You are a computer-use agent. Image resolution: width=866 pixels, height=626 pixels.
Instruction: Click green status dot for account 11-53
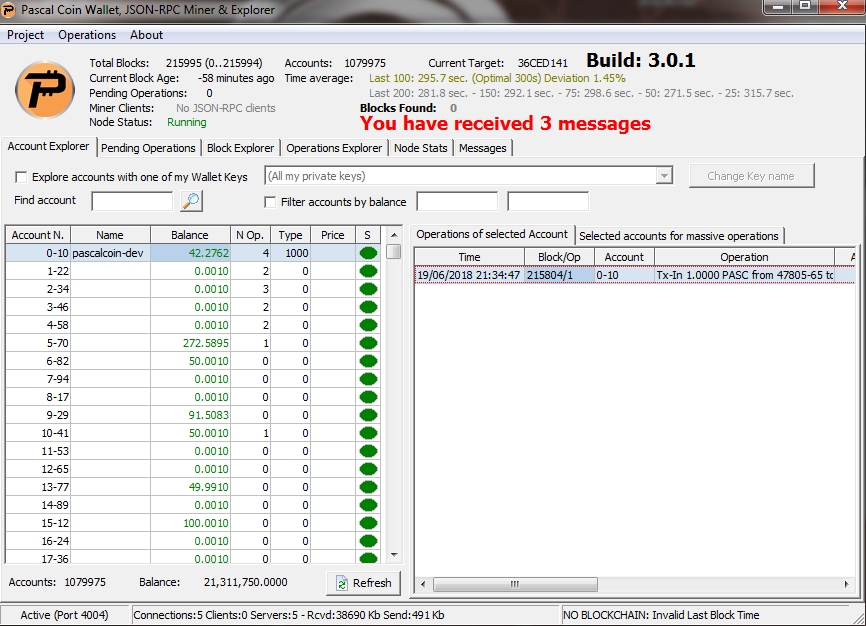pyautogui.click(x=368, y=451)
